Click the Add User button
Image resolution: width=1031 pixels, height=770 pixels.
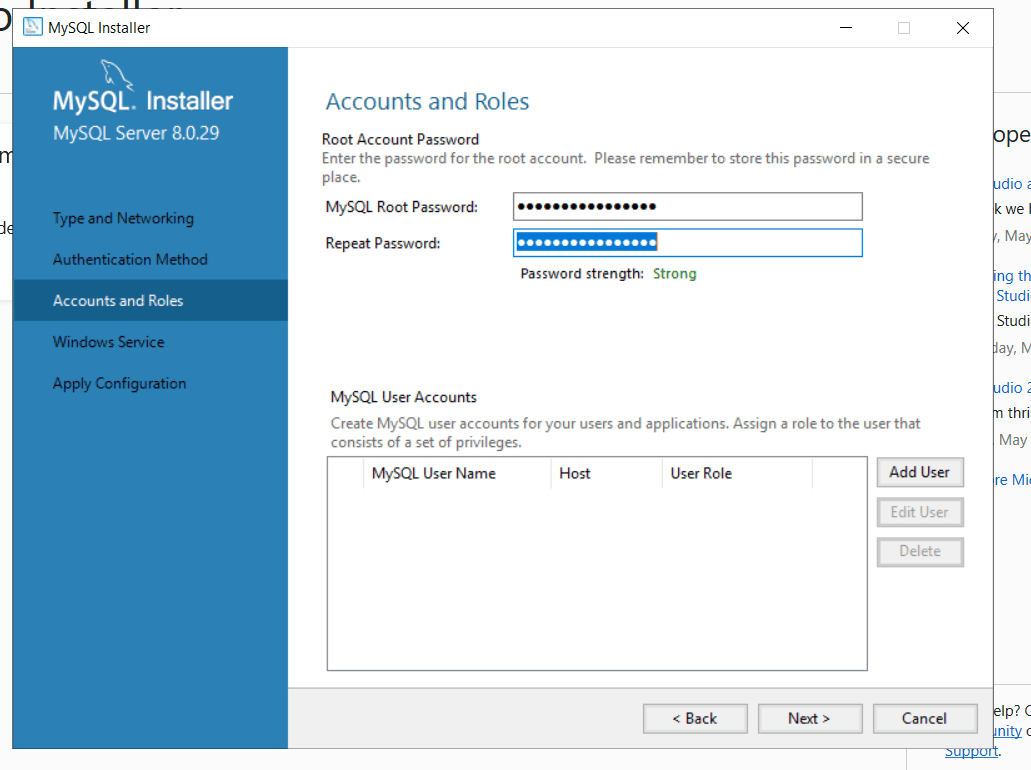tap(919, 472)
